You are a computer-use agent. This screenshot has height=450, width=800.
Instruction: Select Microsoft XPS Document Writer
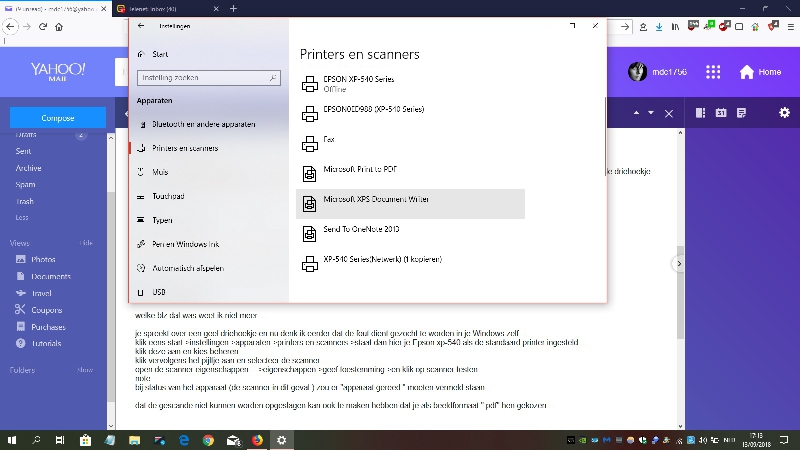[x=410, y=204]
